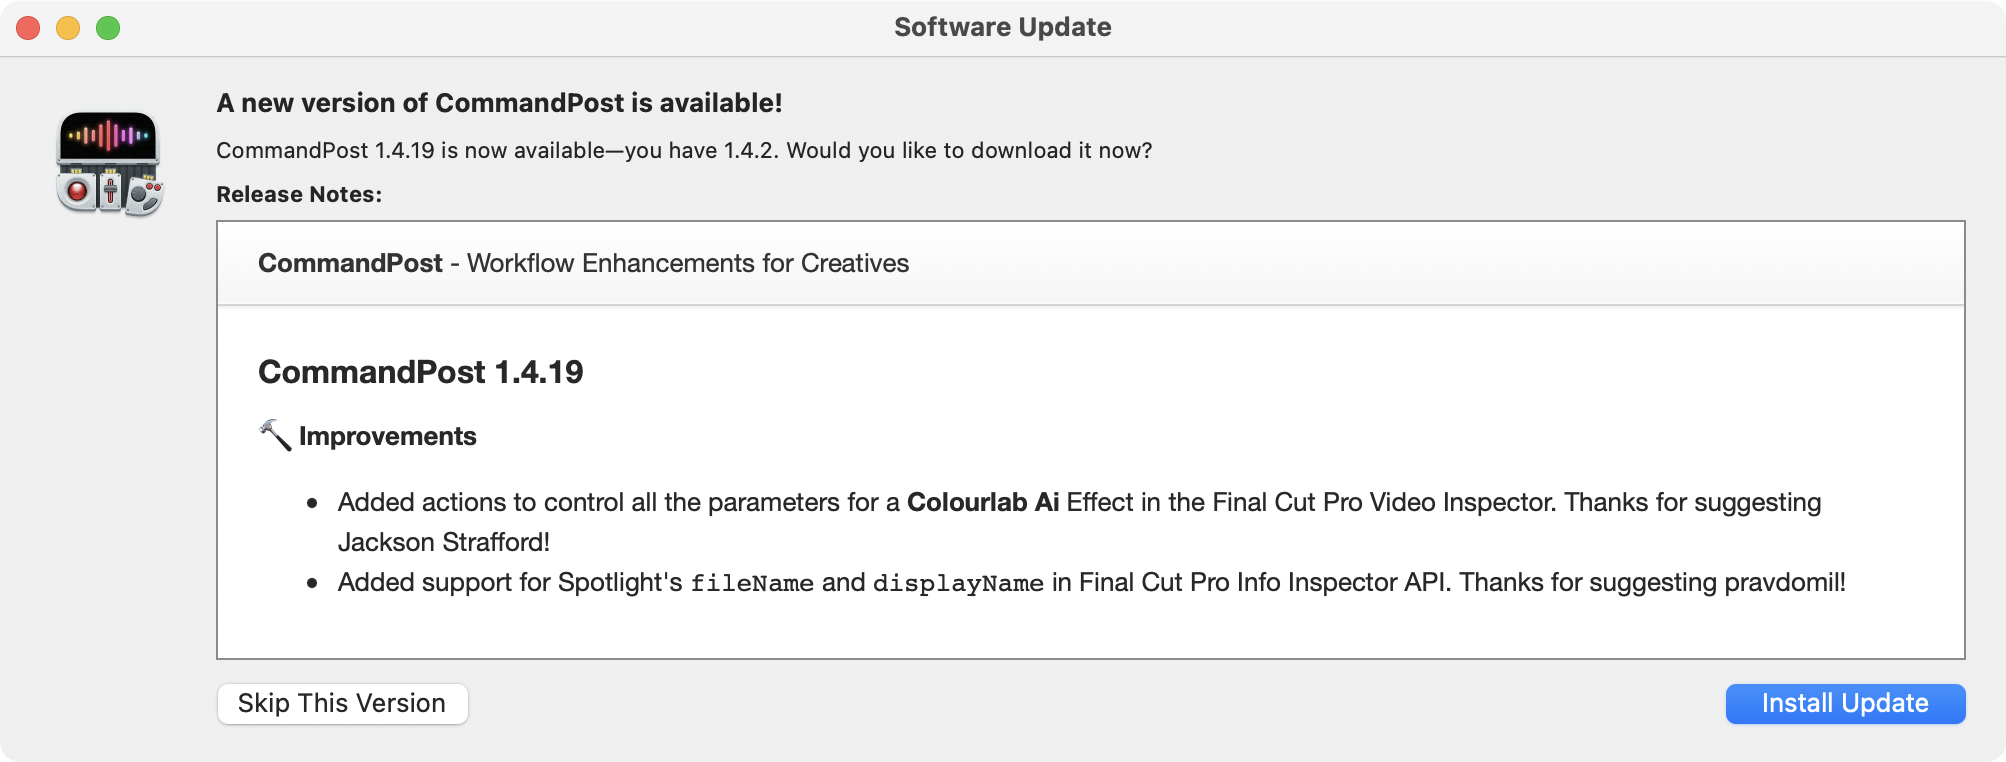This screenshot has width=2006, height=762.
Task: Click the bold 'CommandPost' release notes banner title
Action: click(x=350, y=263)
